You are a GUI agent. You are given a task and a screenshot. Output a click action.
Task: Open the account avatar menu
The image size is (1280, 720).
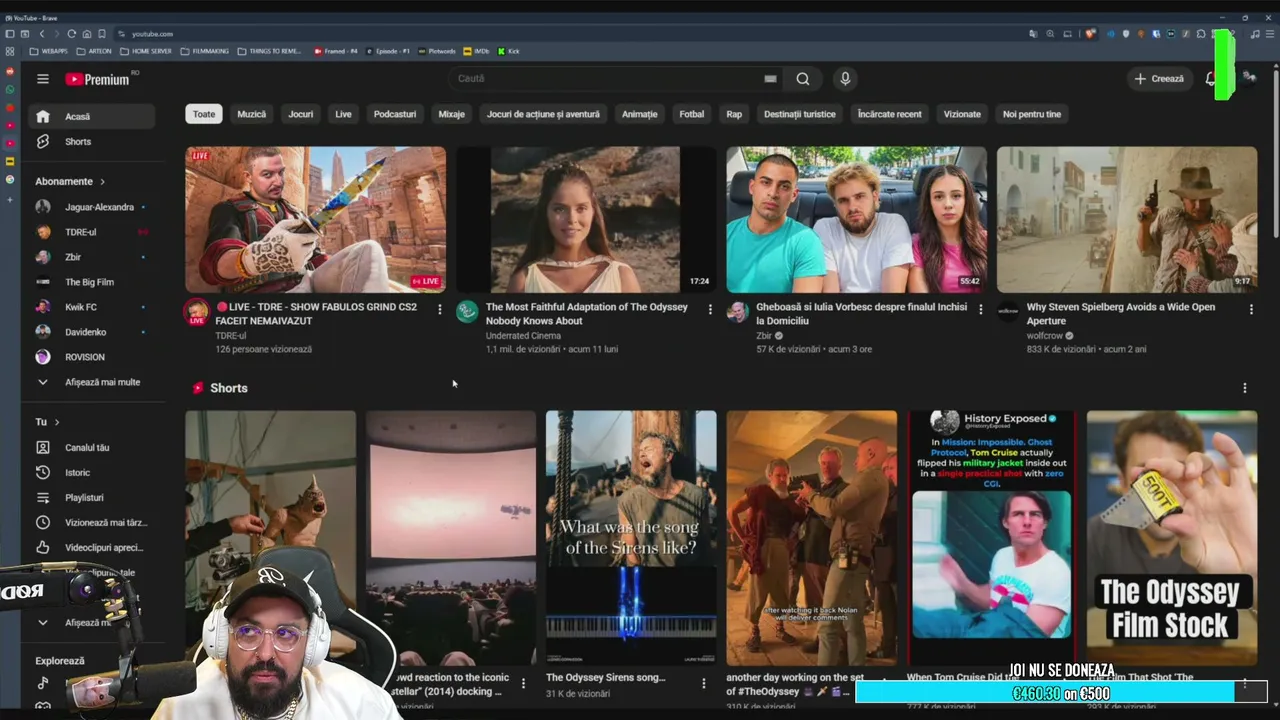click(x=1249, y=78)
